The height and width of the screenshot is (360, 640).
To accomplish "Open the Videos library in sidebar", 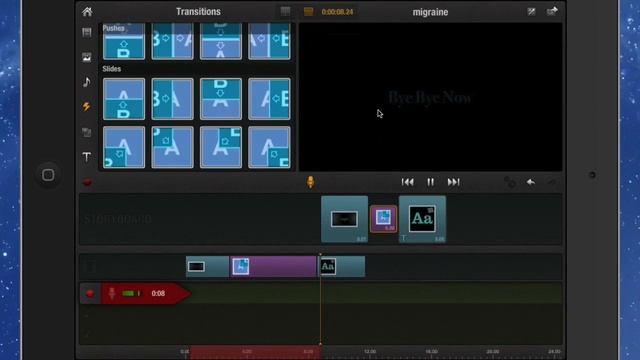I will pos(87,32).
